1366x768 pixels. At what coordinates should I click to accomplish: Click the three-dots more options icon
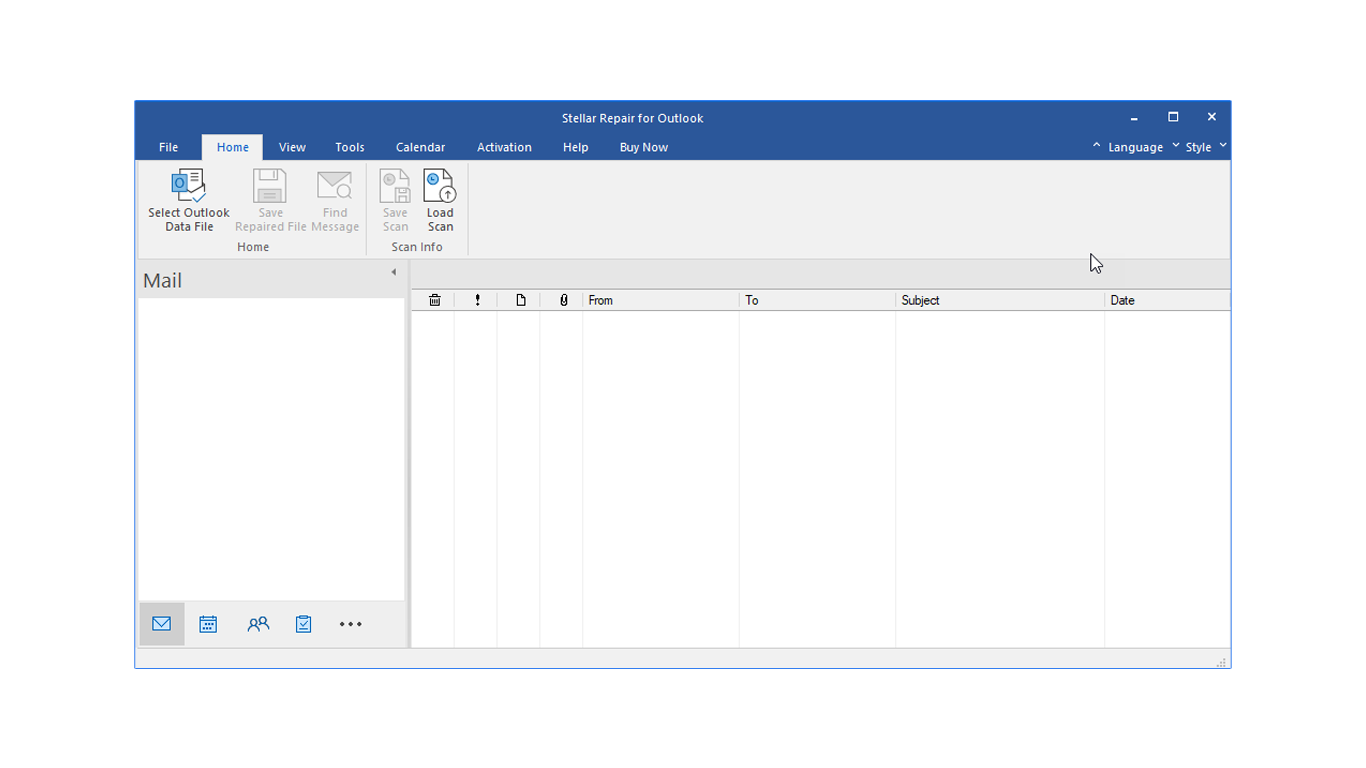[350, 624]
